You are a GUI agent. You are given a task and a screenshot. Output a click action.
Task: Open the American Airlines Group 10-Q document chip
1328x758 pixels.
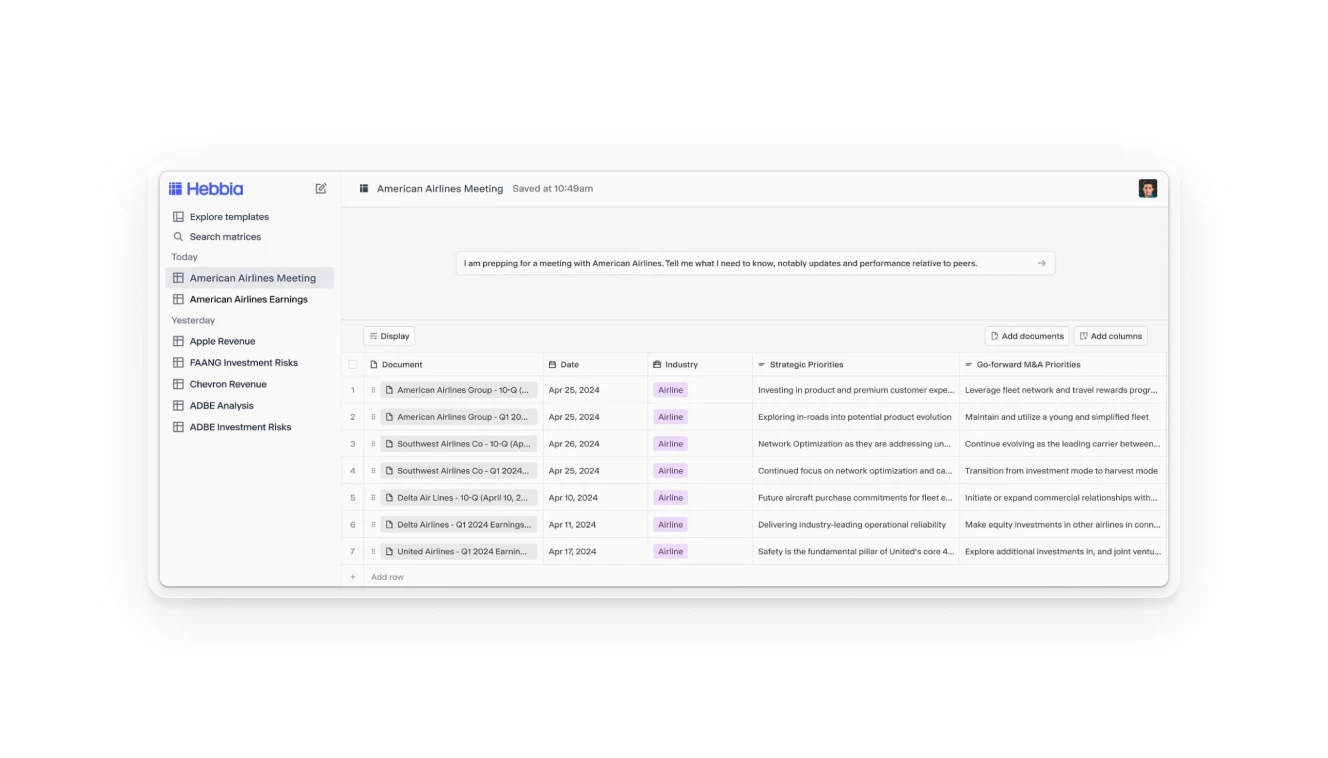tap(459, 390)
